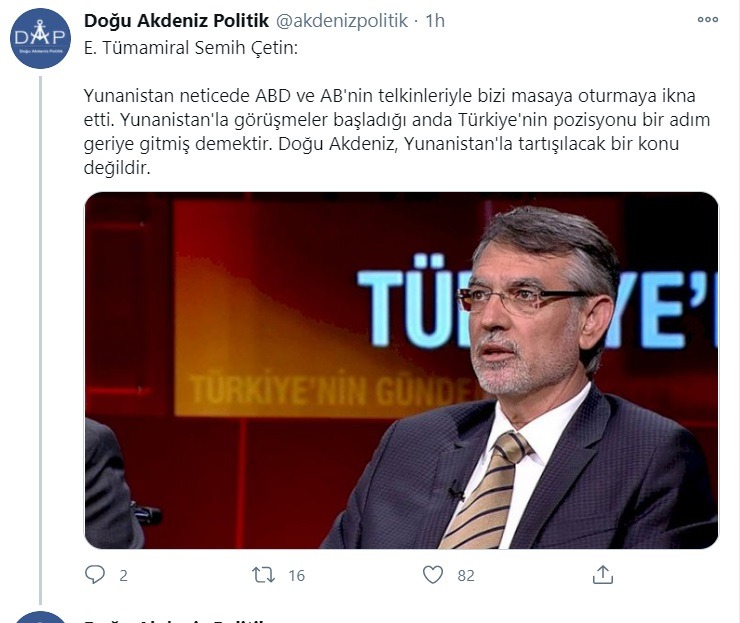Click the DAP profile avatar
The image size is (740, 623).
point(40,38)
